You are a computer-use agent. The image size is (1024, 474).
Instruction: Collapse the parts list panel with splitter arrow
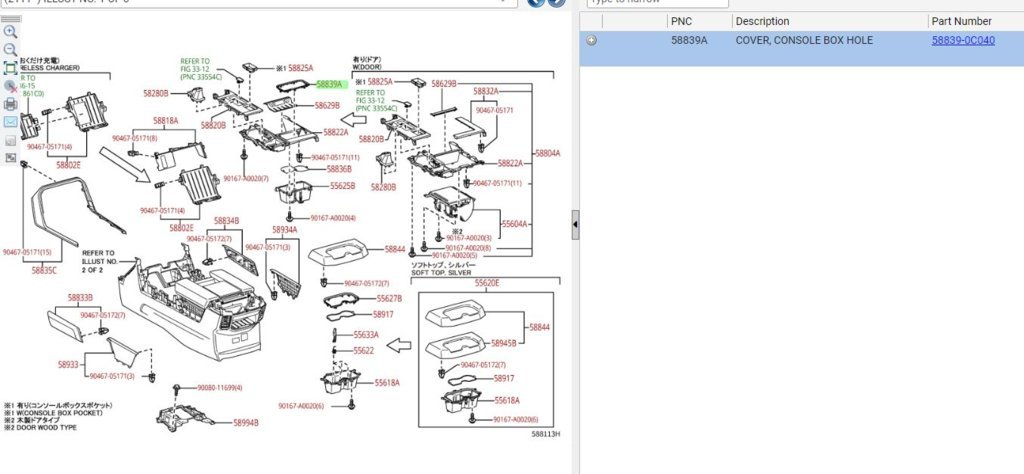(x=575, y=225)
